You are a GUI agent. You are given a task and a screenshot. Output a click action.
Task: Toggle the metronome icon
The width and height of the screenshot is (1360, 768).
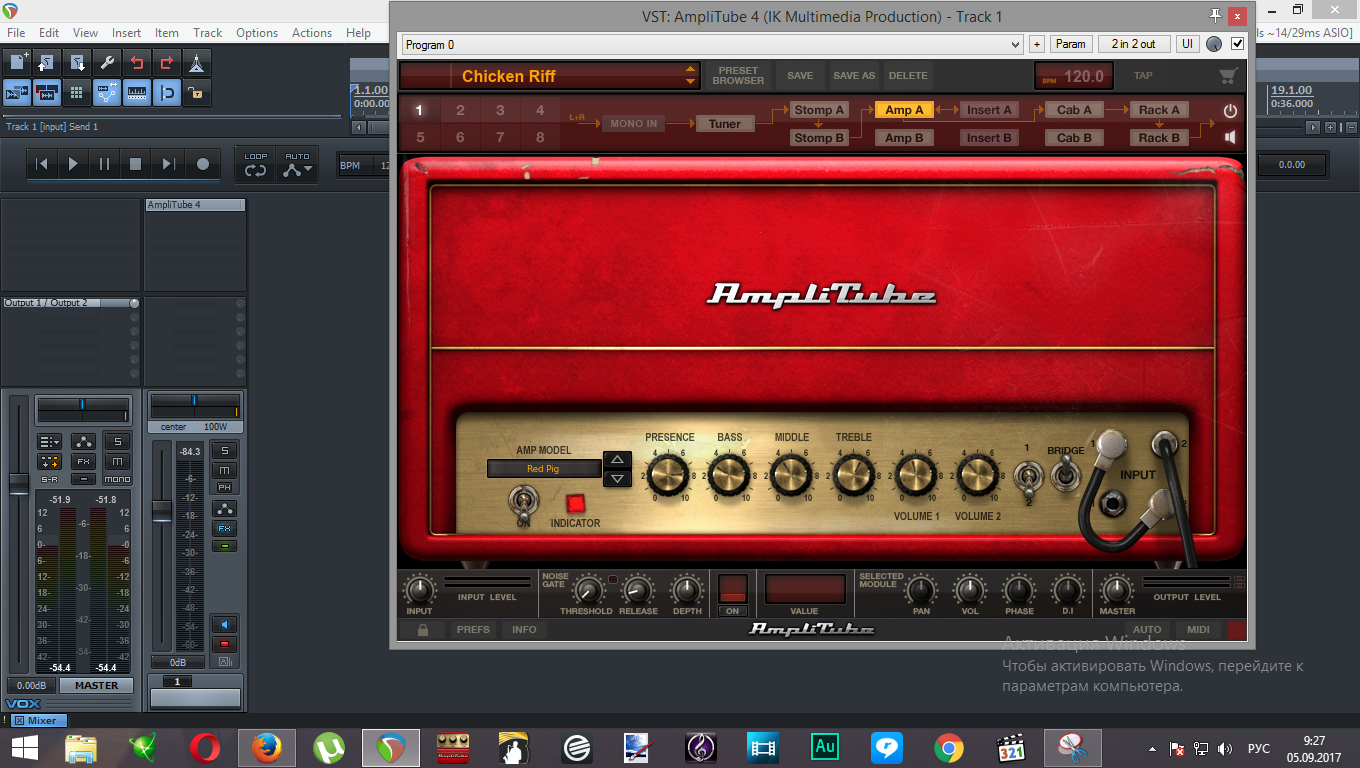197,63
